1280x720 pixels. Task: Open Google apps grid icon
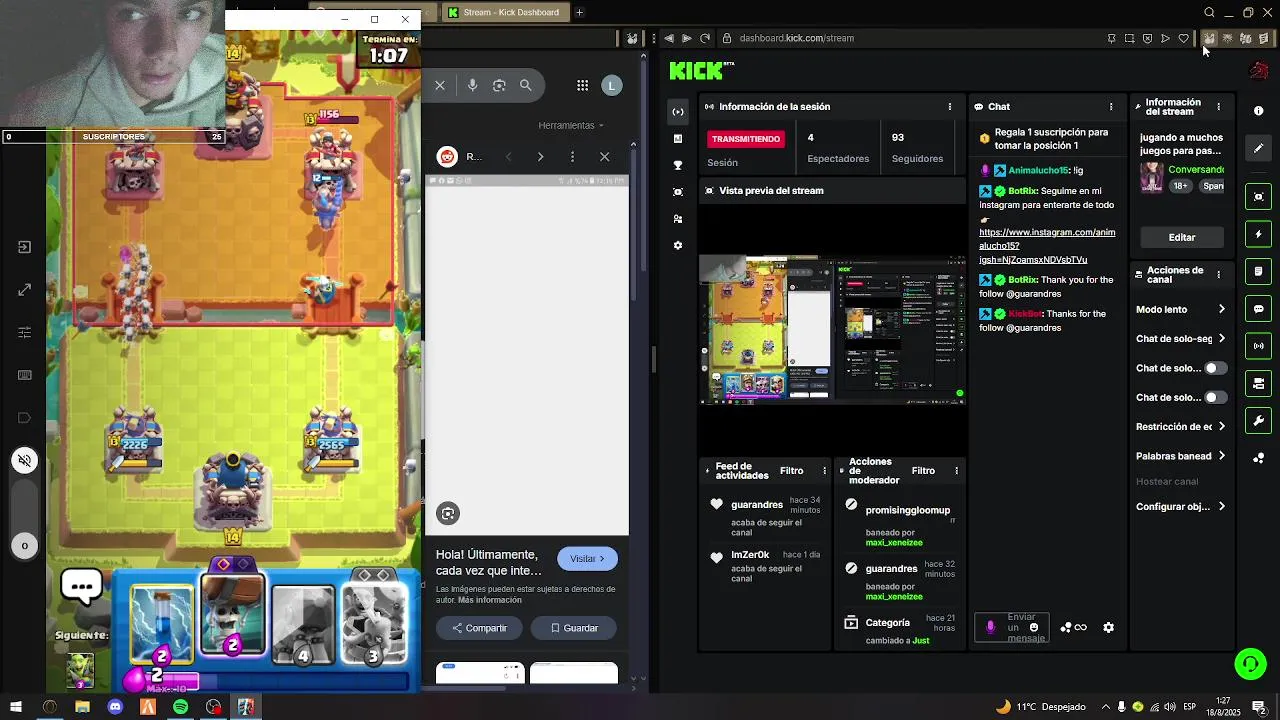click(x=582, y=85)
